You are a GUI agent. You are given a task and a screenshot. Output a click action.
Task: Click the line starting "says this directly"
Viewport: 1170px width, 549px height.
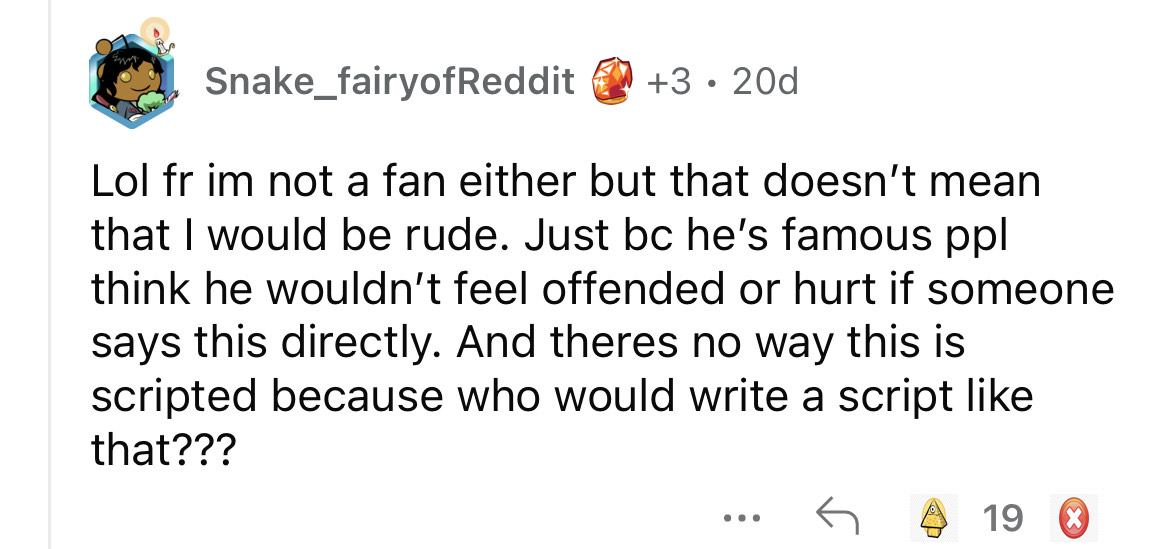[528, 343]
